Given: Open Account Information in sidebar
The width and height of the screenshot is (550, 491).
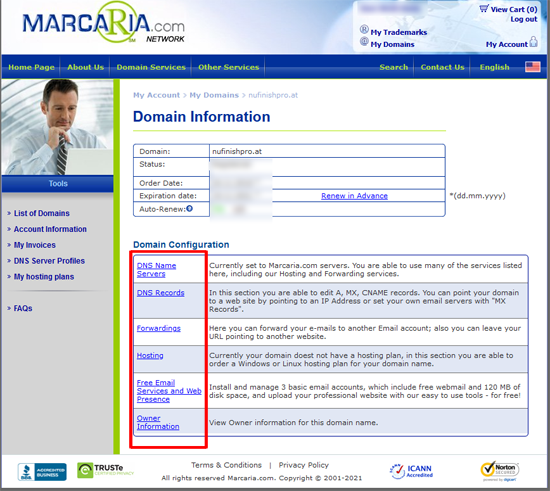Looking at the screenshot, I should pyautogui.click(x=50, y=229).
